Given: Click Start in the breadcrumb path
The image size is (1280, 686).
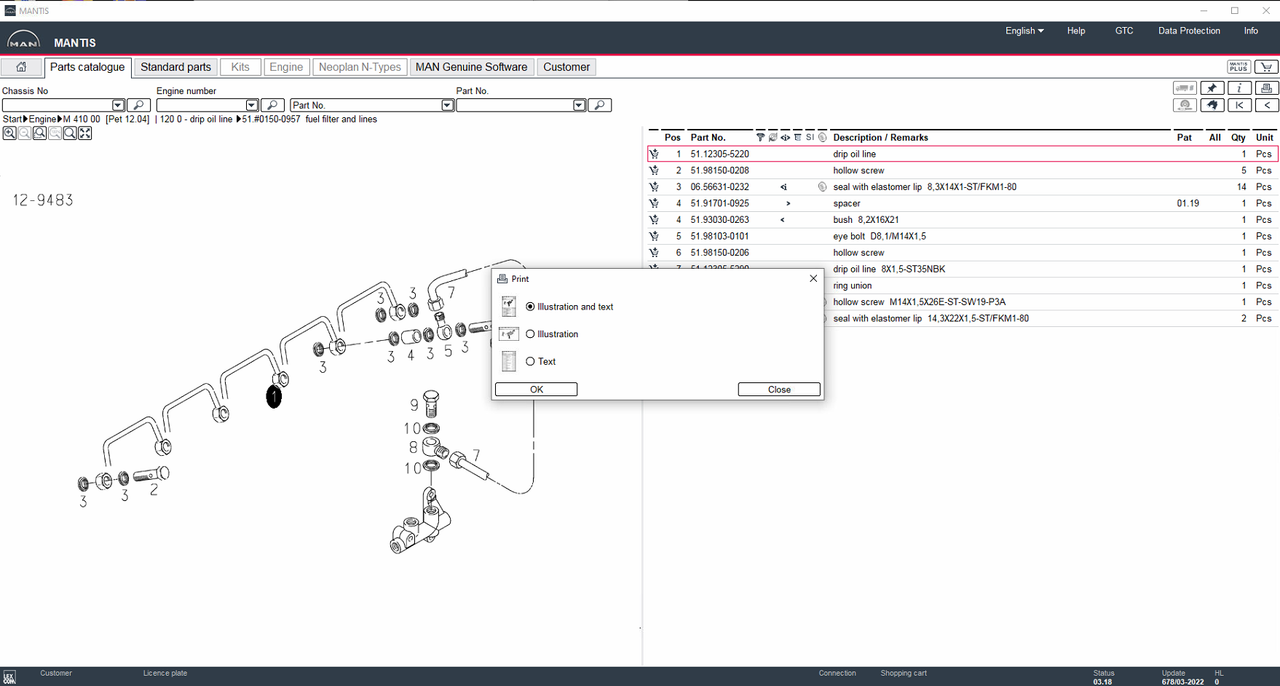Looking at the screenshot, I should 12,119.
